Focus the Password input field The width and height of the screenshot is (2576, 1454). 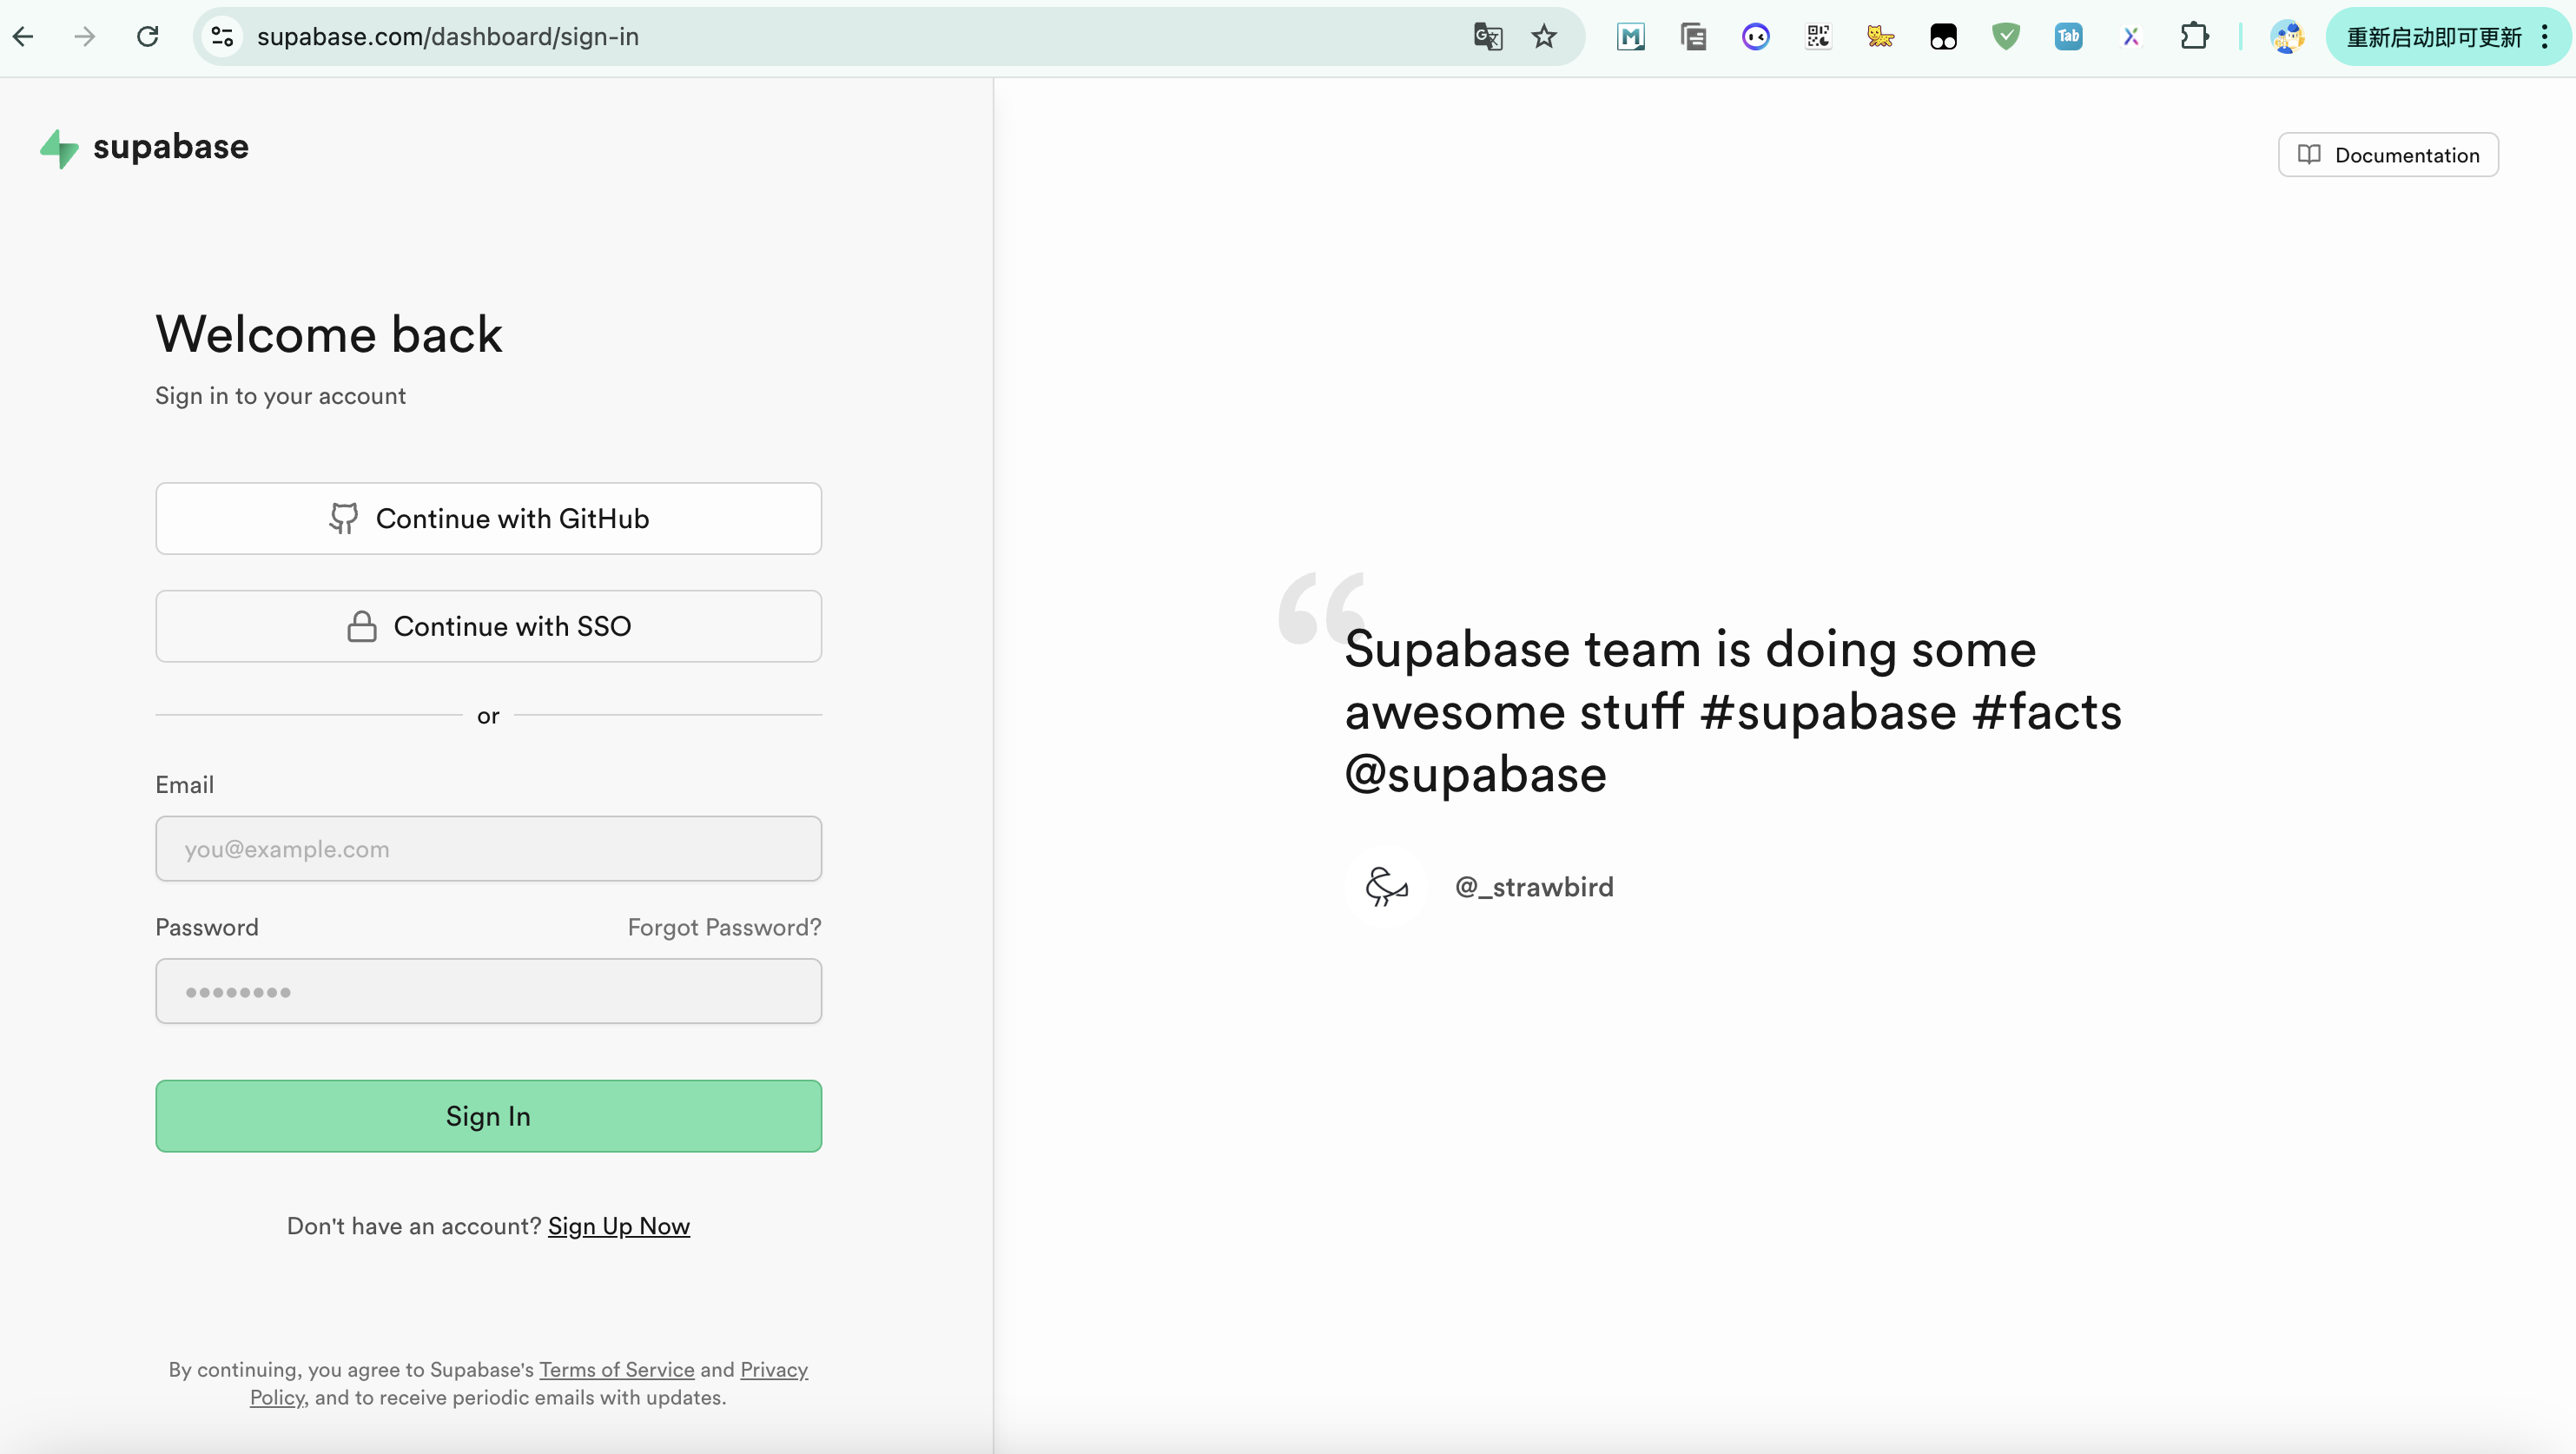click(x=488, y=991)
